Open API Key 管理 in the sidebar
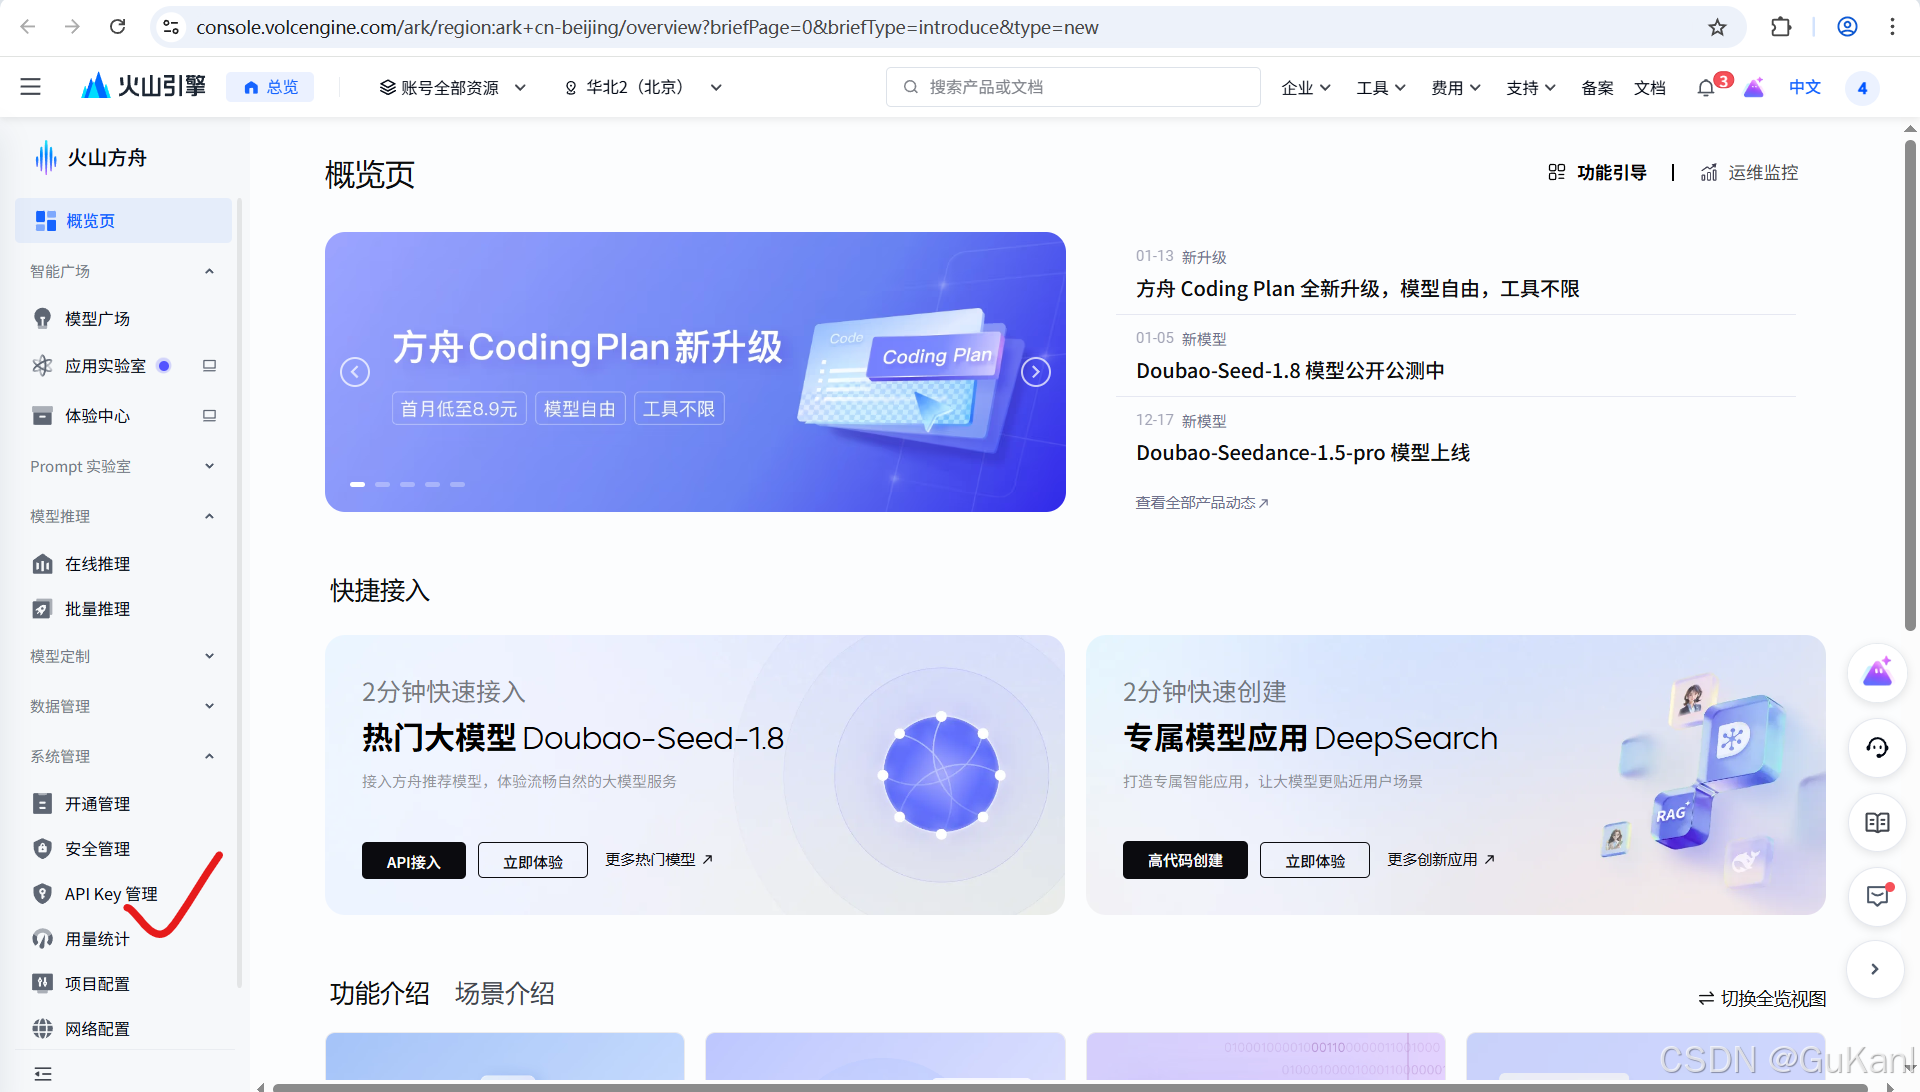 [110, 894]
